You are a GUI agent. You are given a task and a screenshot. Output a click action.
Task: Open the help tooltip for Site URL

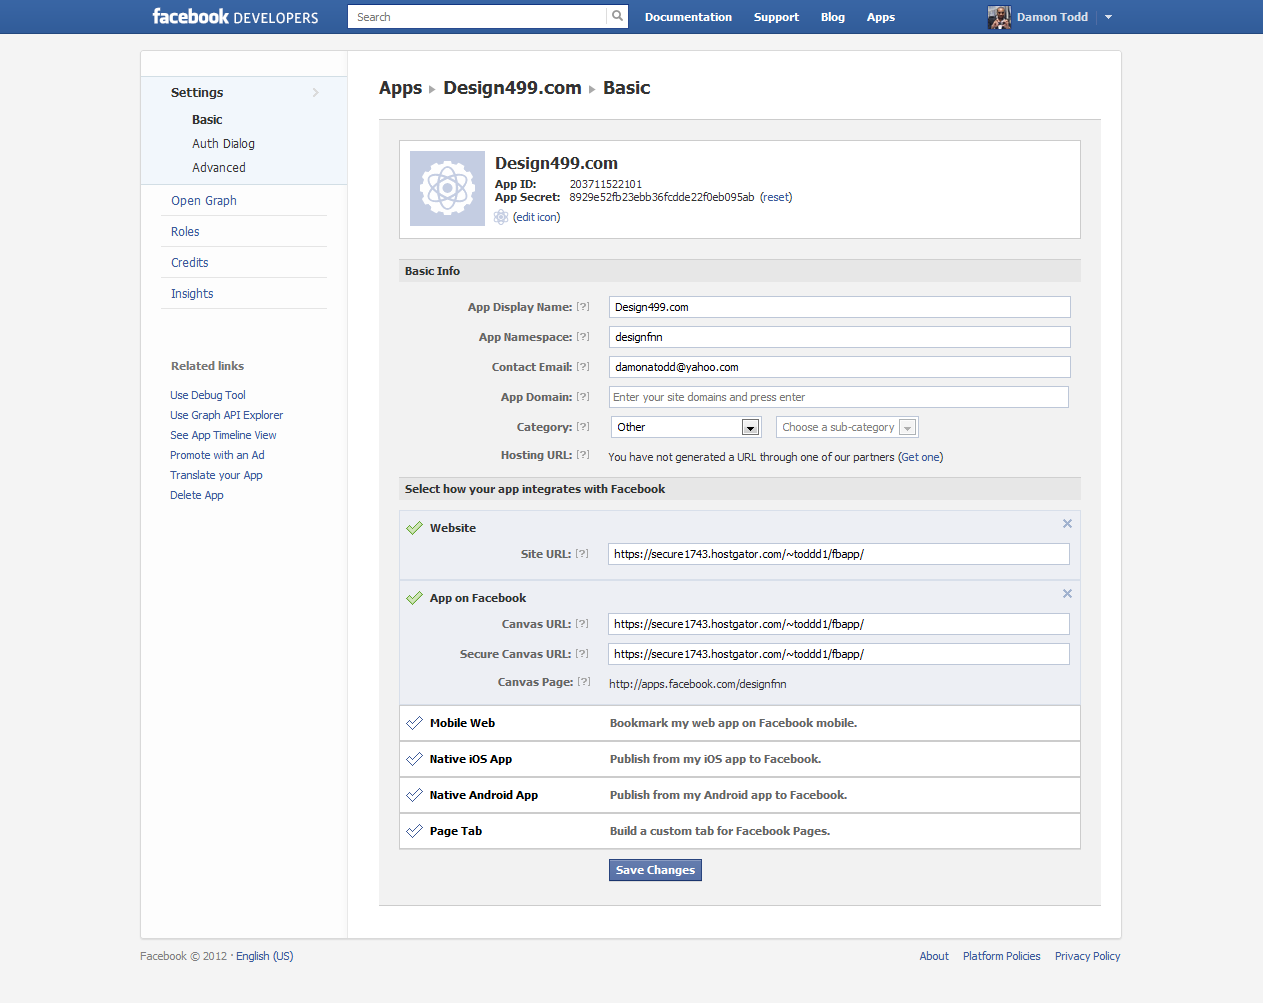[x=582, y=554]
